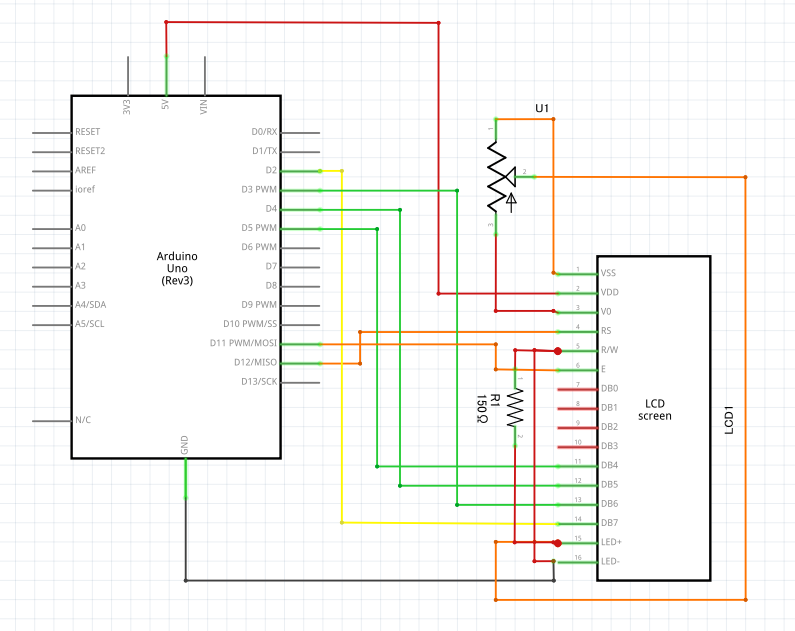
Task: Click the LCD DB0 pin label
Action: (x=609, y=389)
